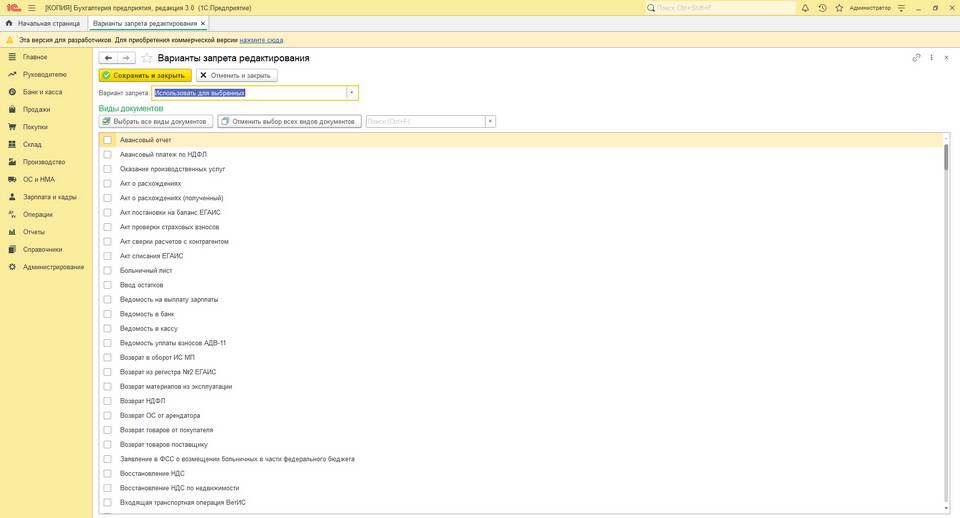Open favorites star in title bar
This screenshot has width=960, height=518.
[x=839, y=8]
